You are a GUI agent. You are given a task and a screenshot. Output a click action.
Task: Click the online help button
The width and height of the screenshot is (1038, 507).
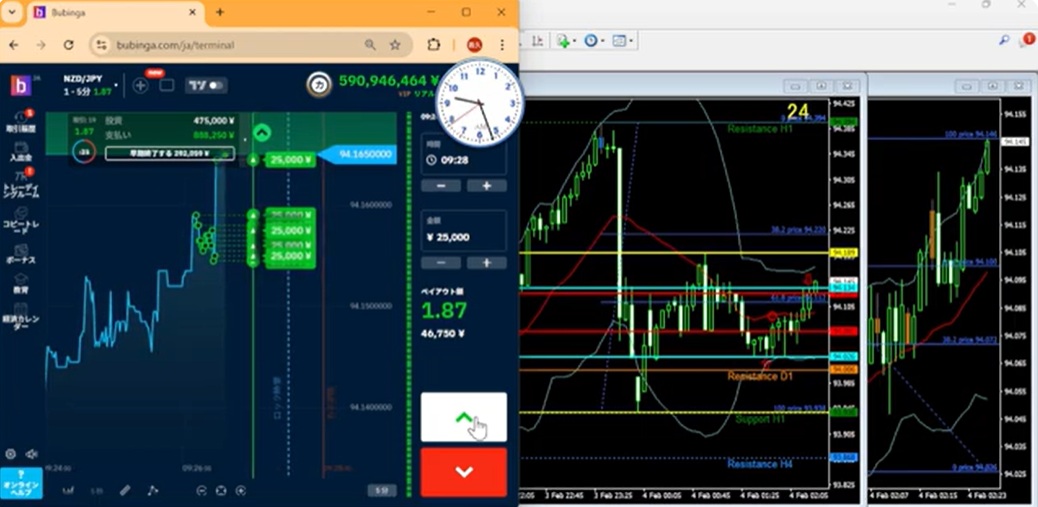click(x=21, y=481)
